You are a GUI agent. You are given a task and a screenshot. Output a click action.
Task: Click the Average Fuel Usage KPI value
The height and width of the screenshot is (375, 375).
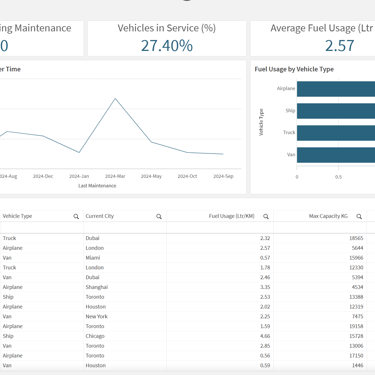coord(340,46)
